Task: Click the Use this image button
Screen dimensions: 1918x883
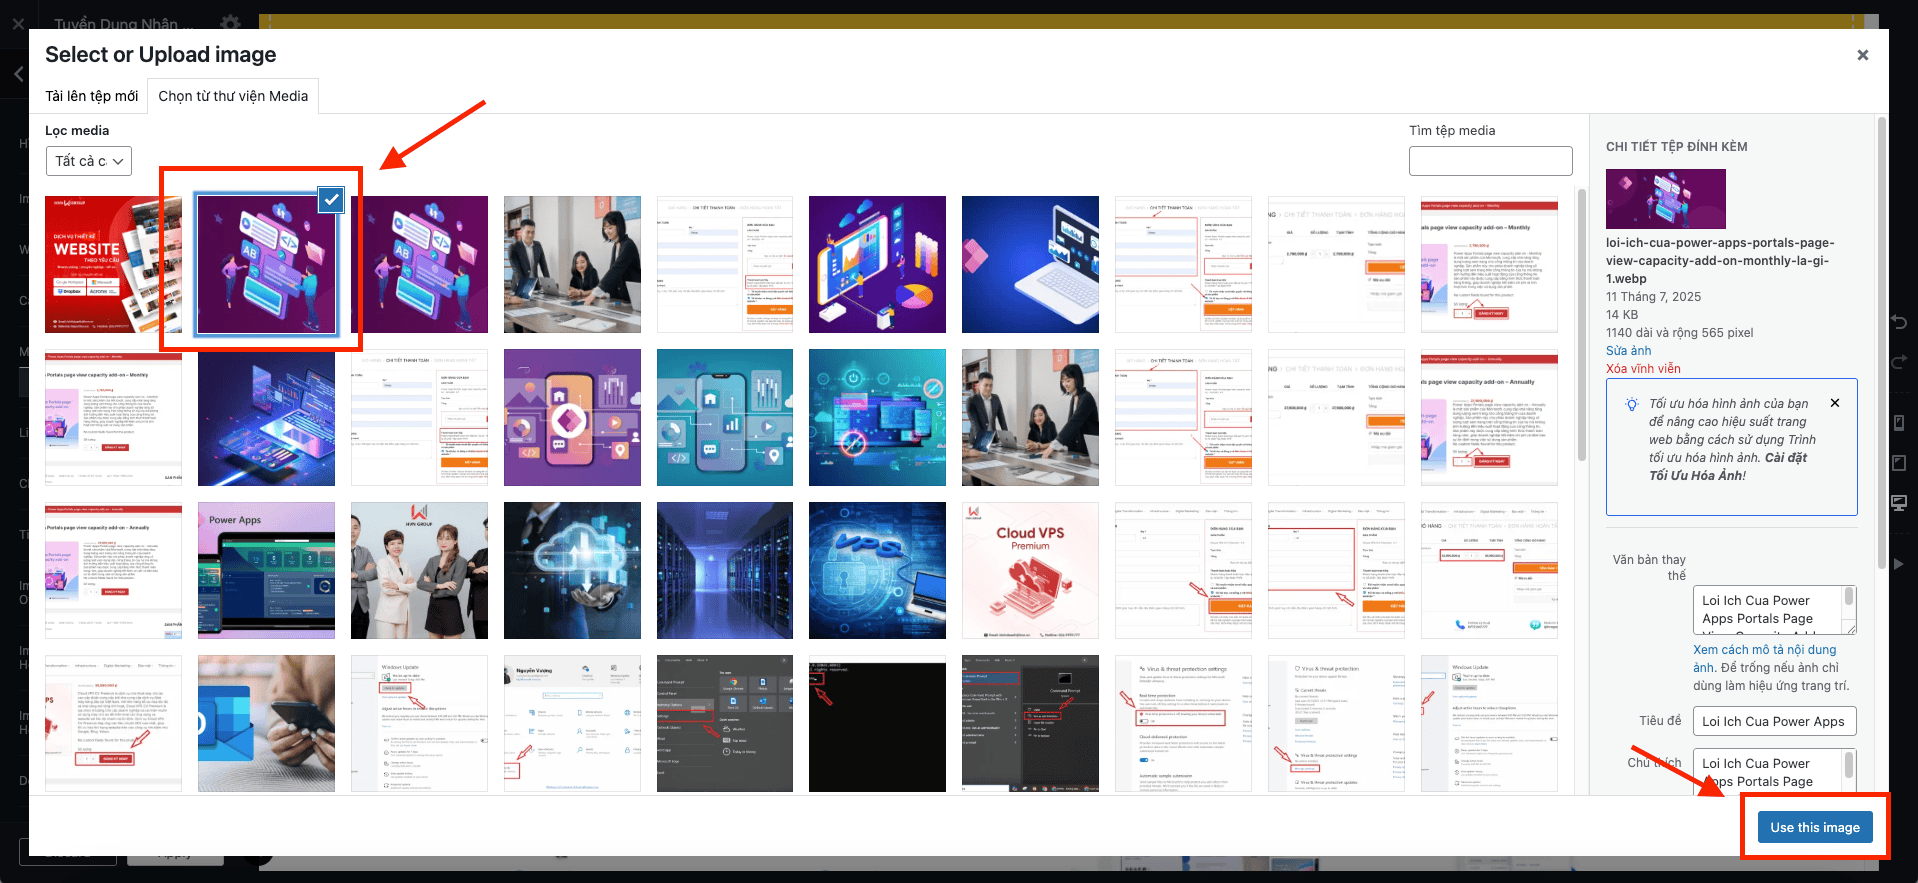Action: 1815,827
